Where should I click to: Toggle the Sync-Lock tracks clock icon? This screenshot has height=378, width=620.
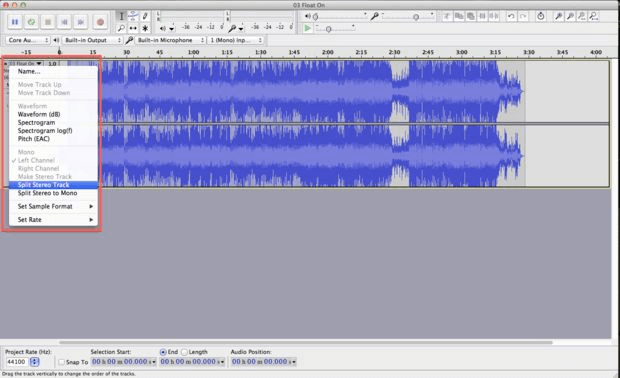pyautogui.click(x=541, y=16)
